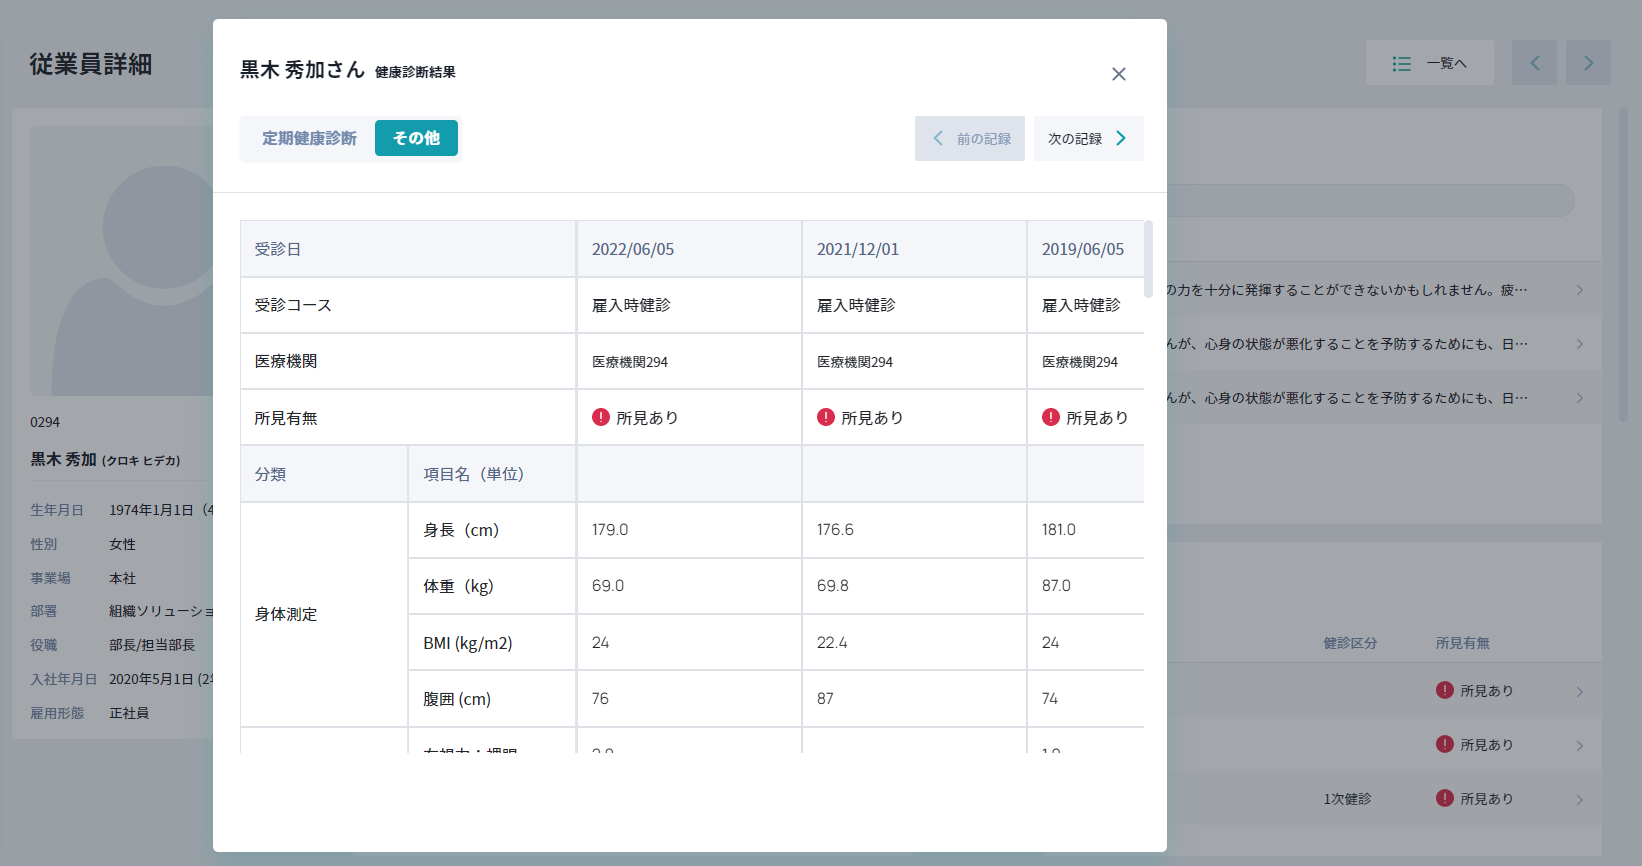
Task: Click the right chevron in 次の記録 button
Action: 1121,139
